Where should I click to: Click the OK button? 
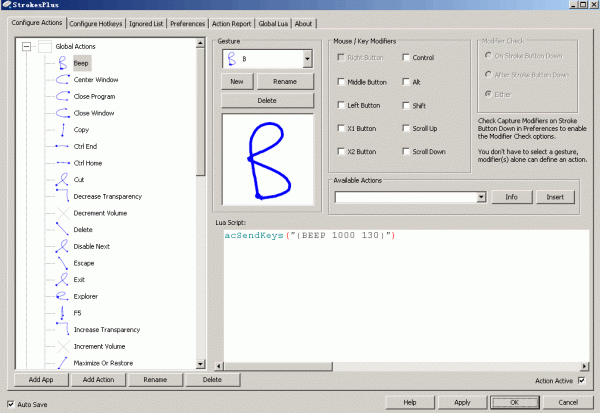pos(515,402)
